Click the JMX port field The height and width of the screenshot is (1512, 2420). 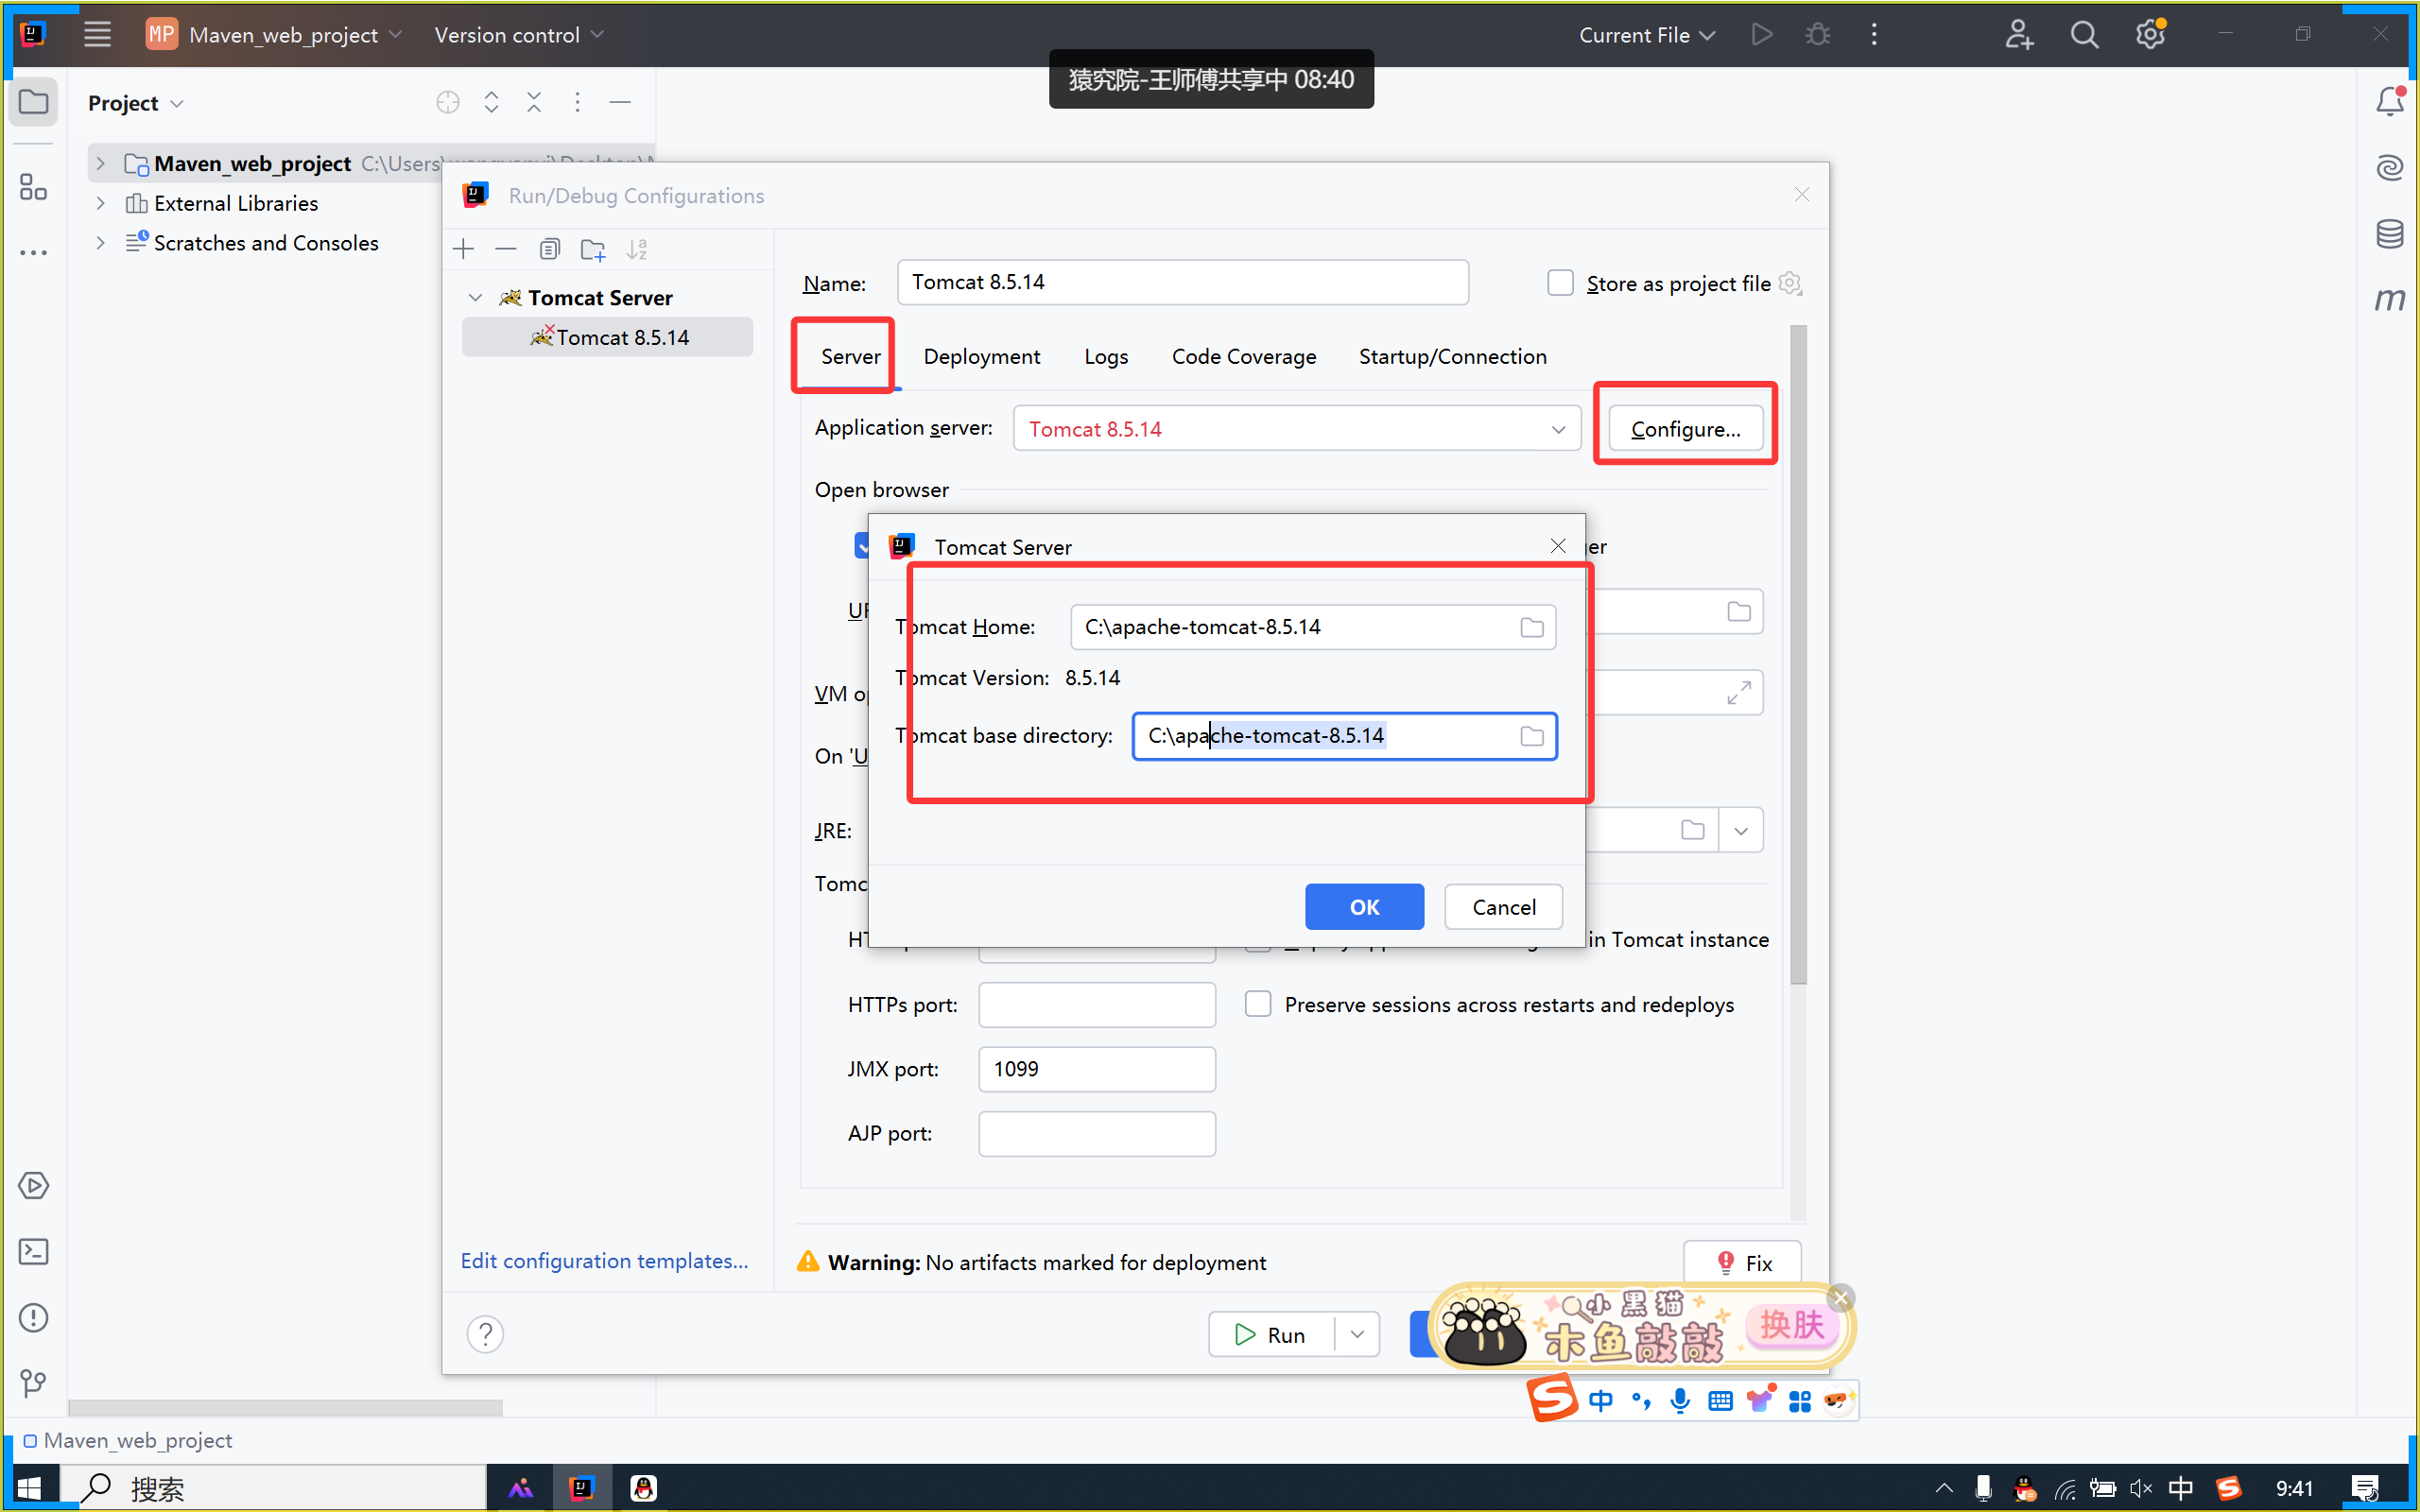pyautogui.click(x=1096, y=1069)
